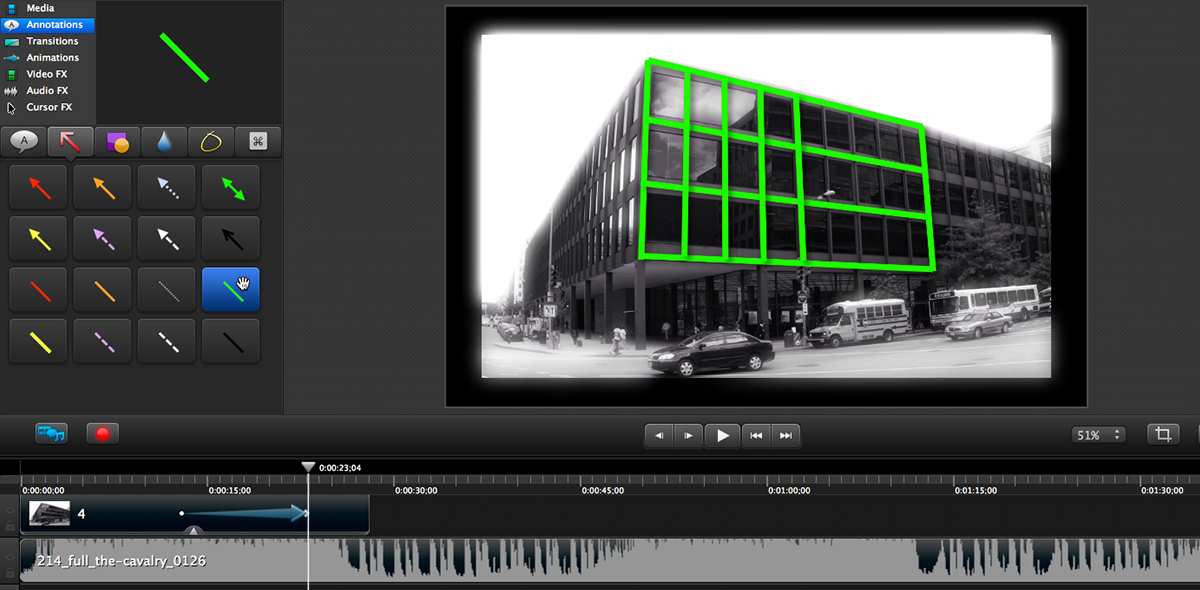The image size is (1200, 590).
Task: Select the blur water drop annotation category
Action: point(164,141)
